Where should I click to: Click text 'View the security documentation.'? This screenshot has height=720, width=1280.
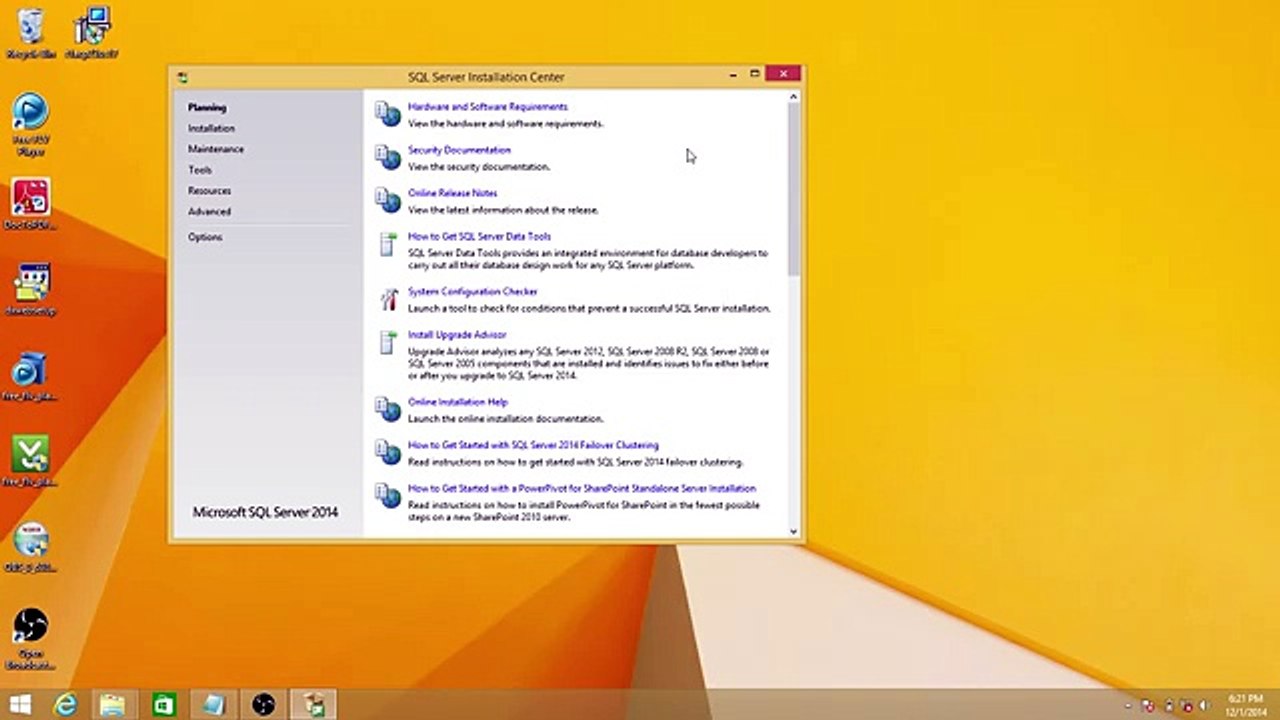pyautogui.click(x=479, y=167)
